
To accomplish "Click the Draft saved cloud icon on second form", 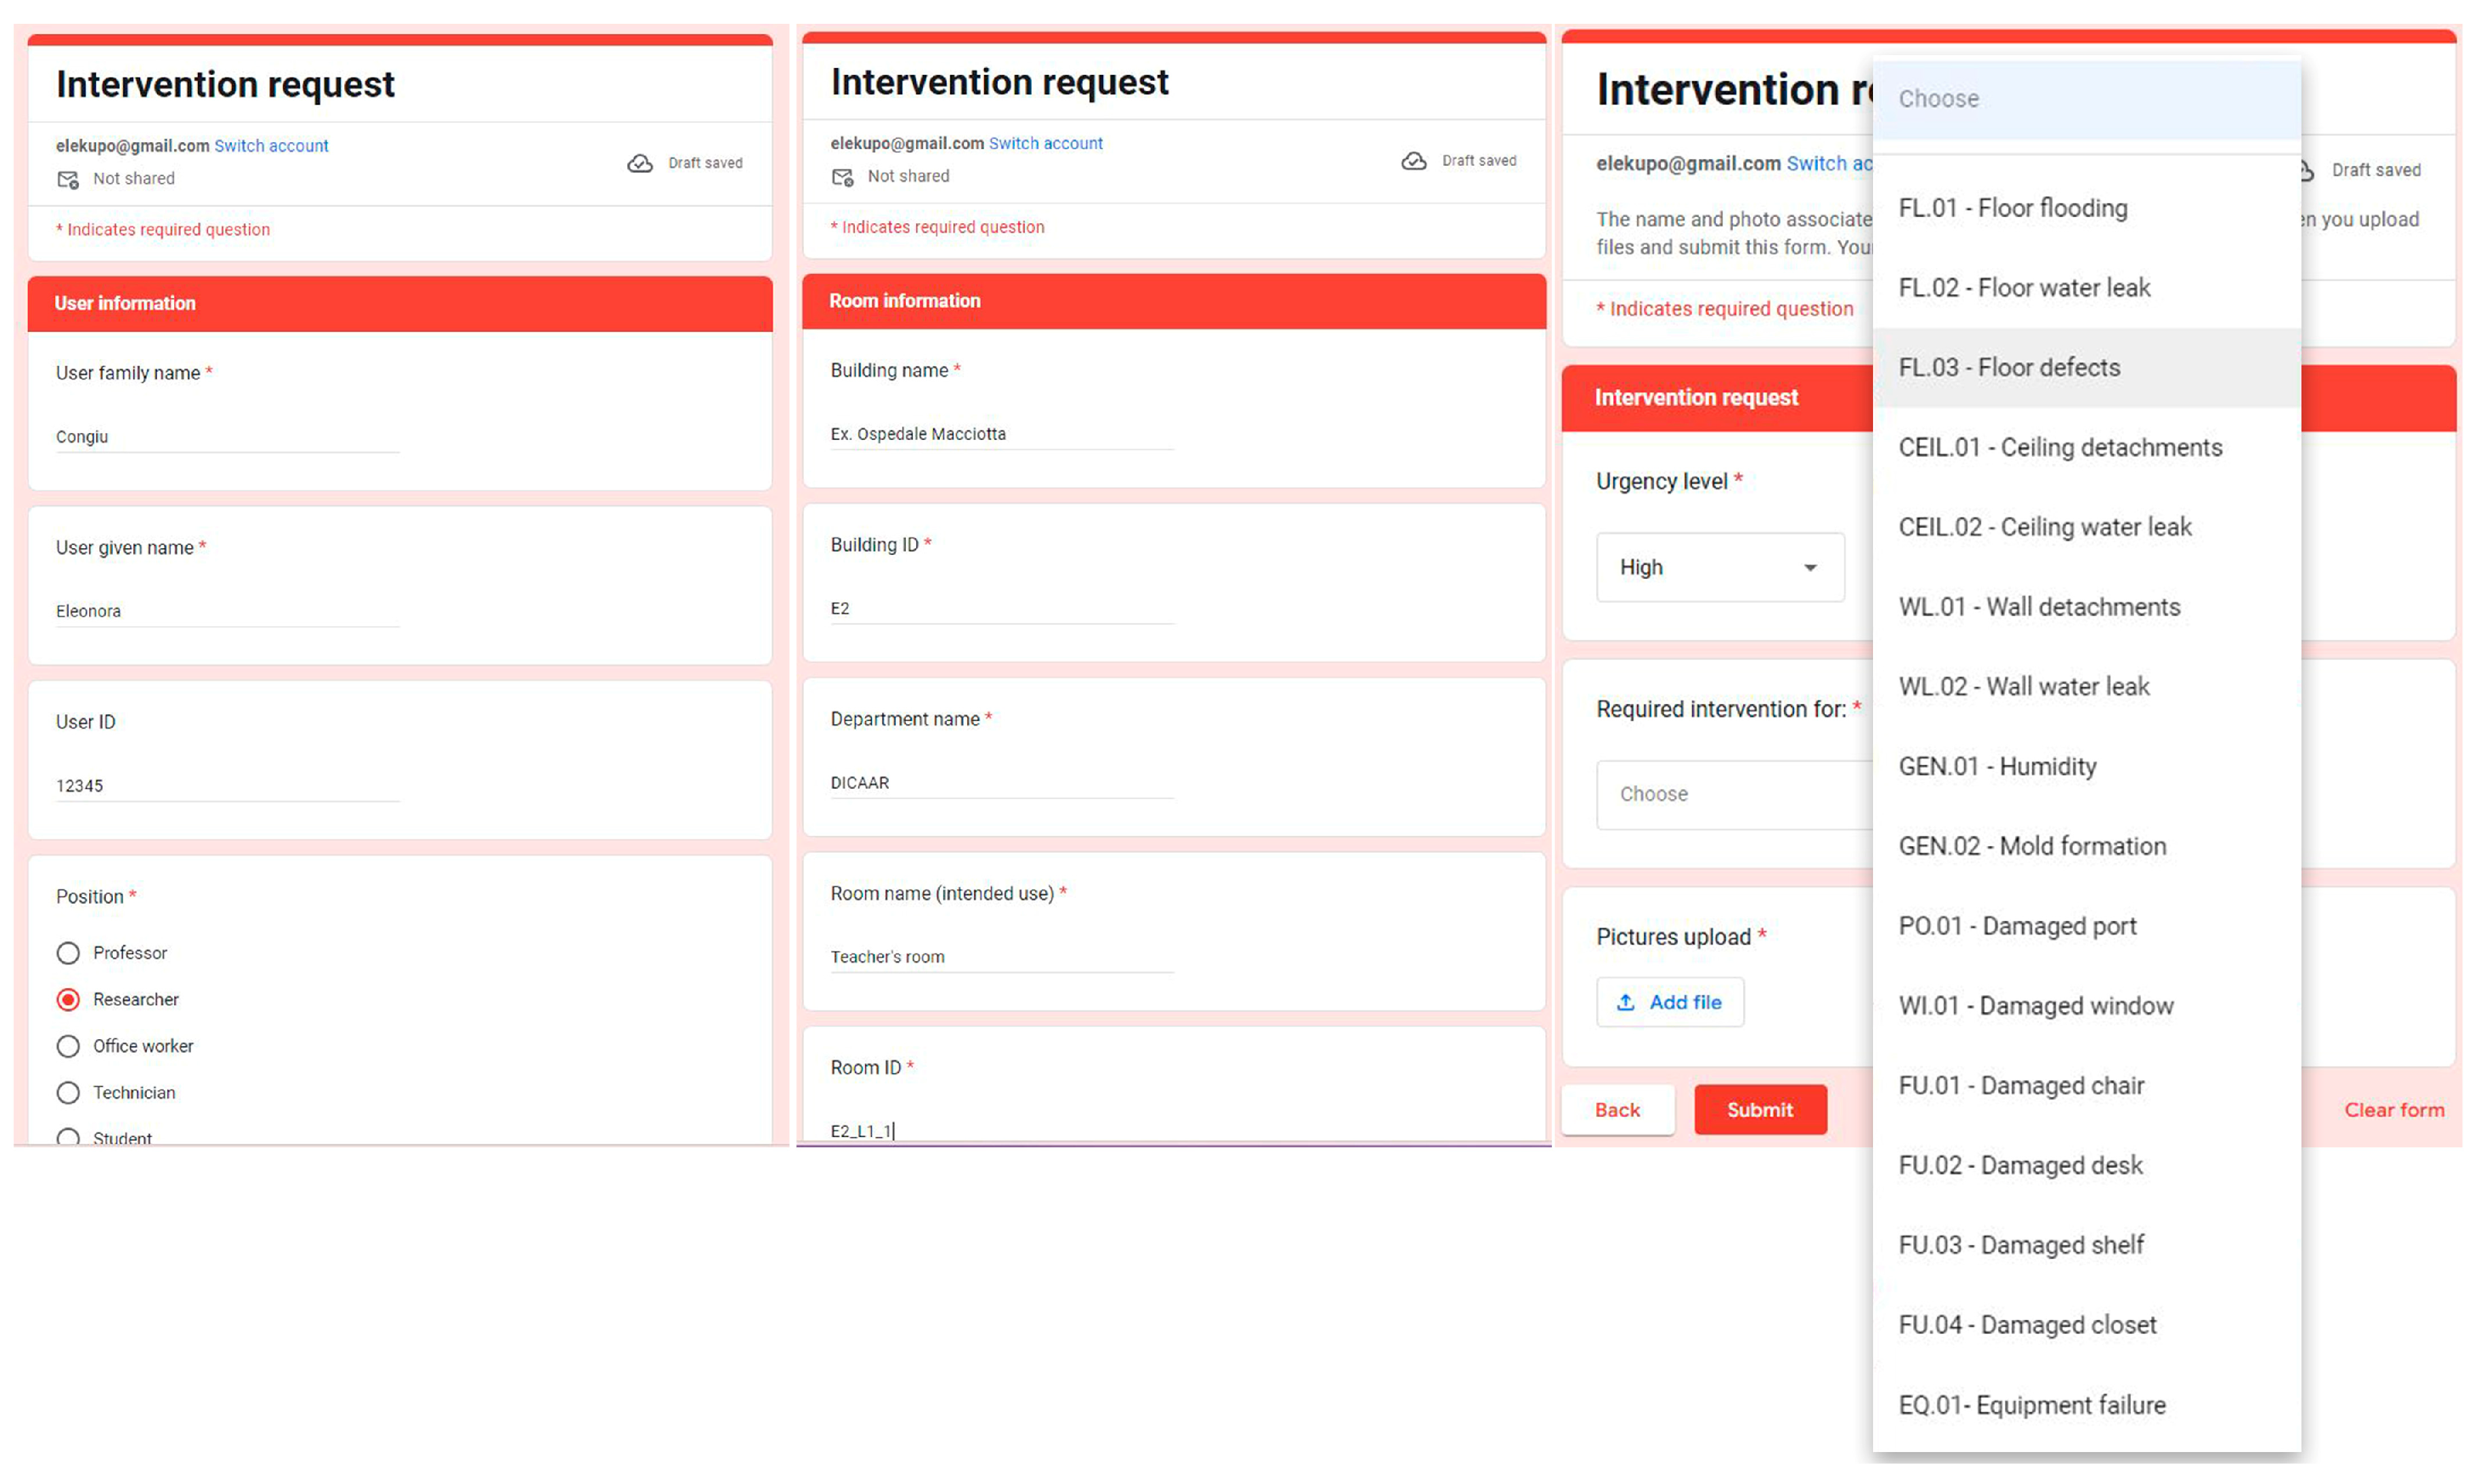I will 1414,160.
